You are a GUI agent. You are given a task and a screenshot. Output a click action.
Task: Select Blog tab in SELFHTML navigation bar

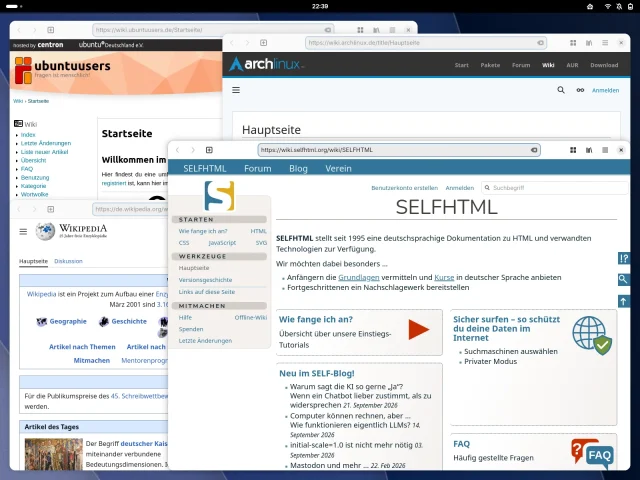[x=298, y=169]
